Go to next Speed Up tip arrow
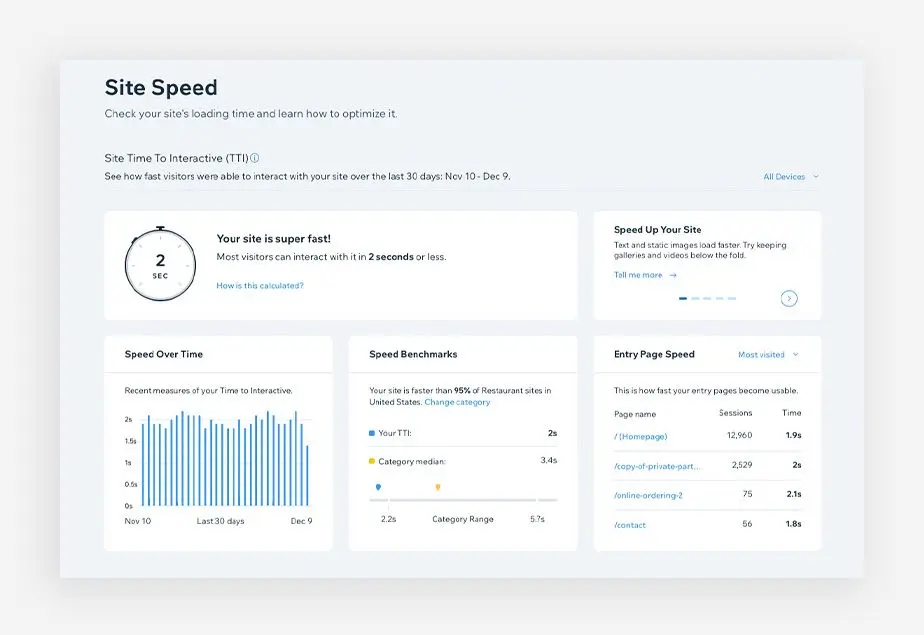Viewport: 924px width, 635px height. pos(789,299)
